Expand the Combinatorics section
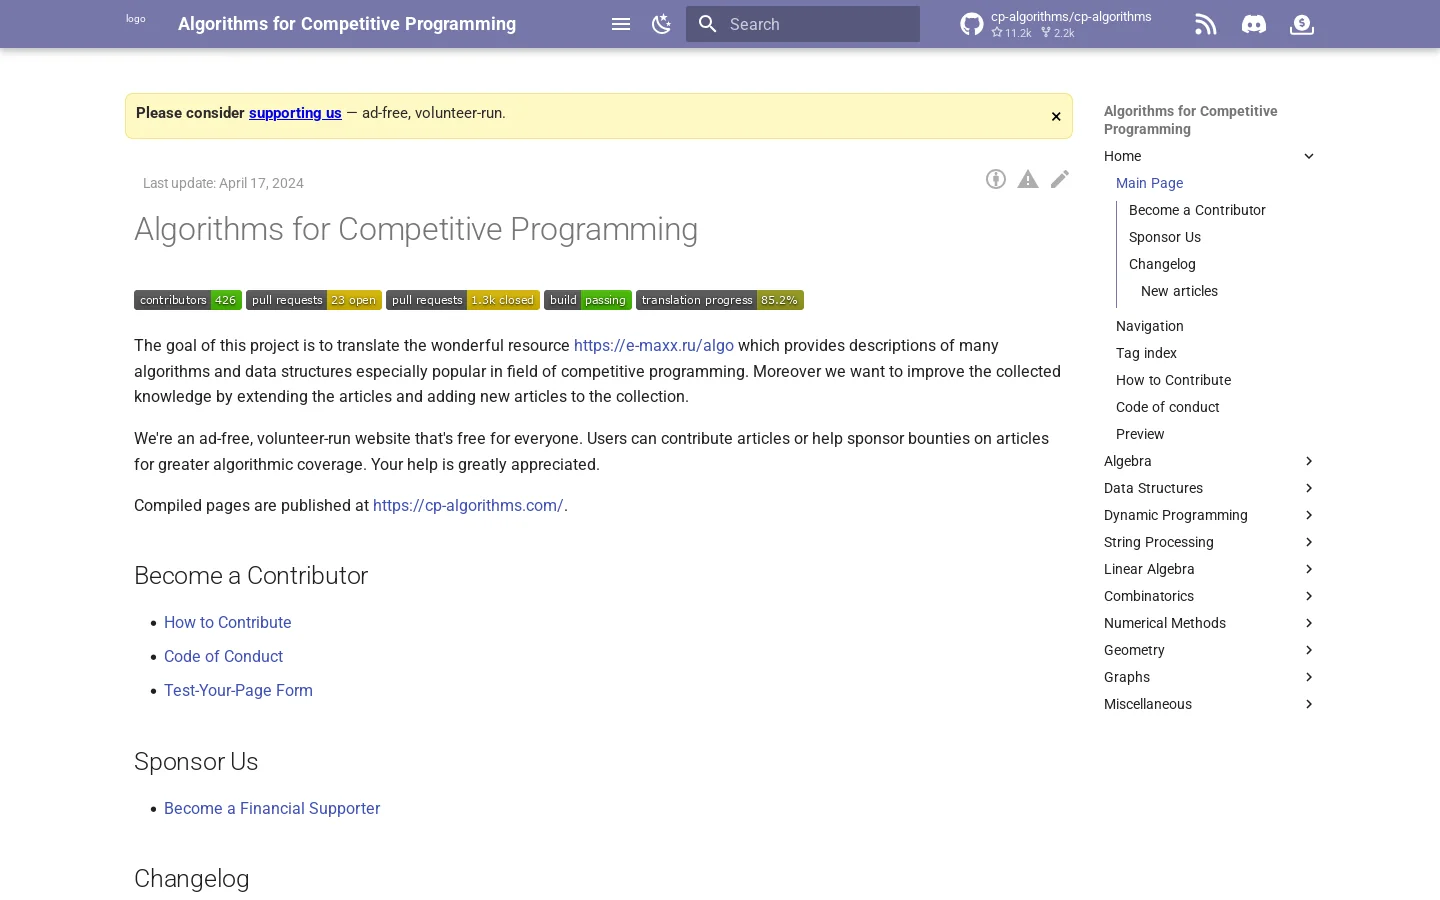Screen dimensions: 1440x900 tap(1309, 596)
